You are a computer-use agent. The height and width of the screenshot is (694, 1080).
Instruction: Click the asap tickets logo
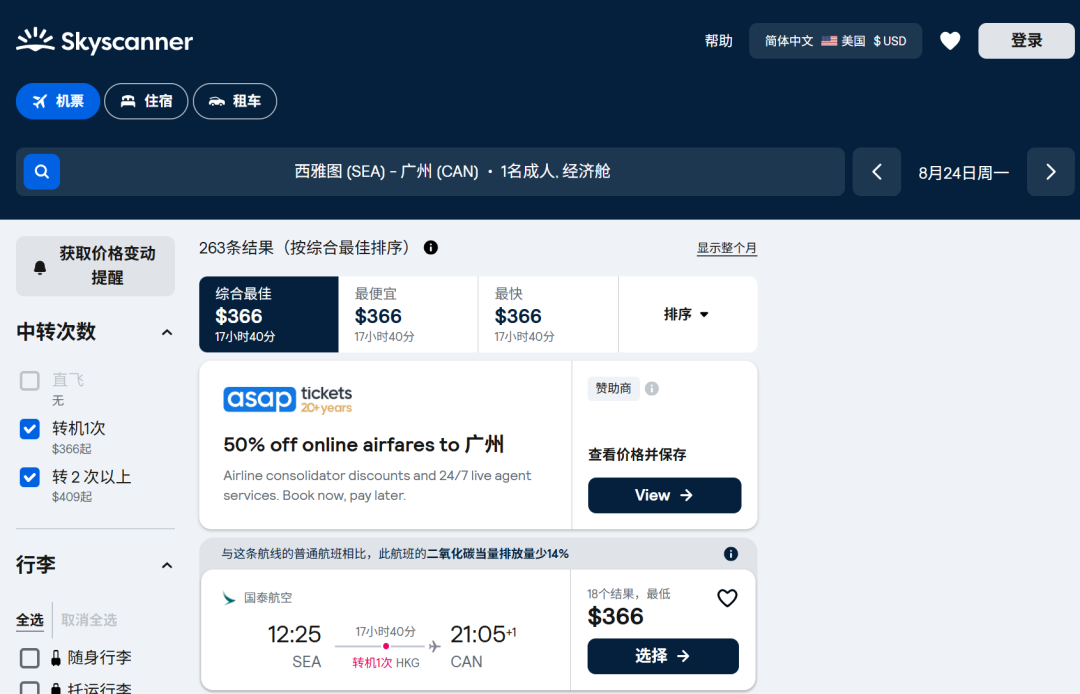click(x=287, y=399)
